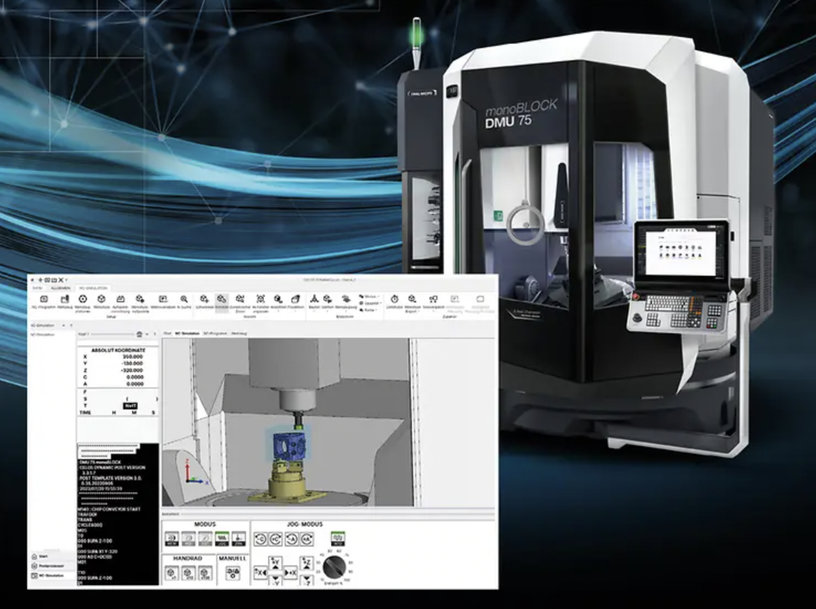
Task: Select Postprozessor in the left sidebar
Action: tap(48, 565)
